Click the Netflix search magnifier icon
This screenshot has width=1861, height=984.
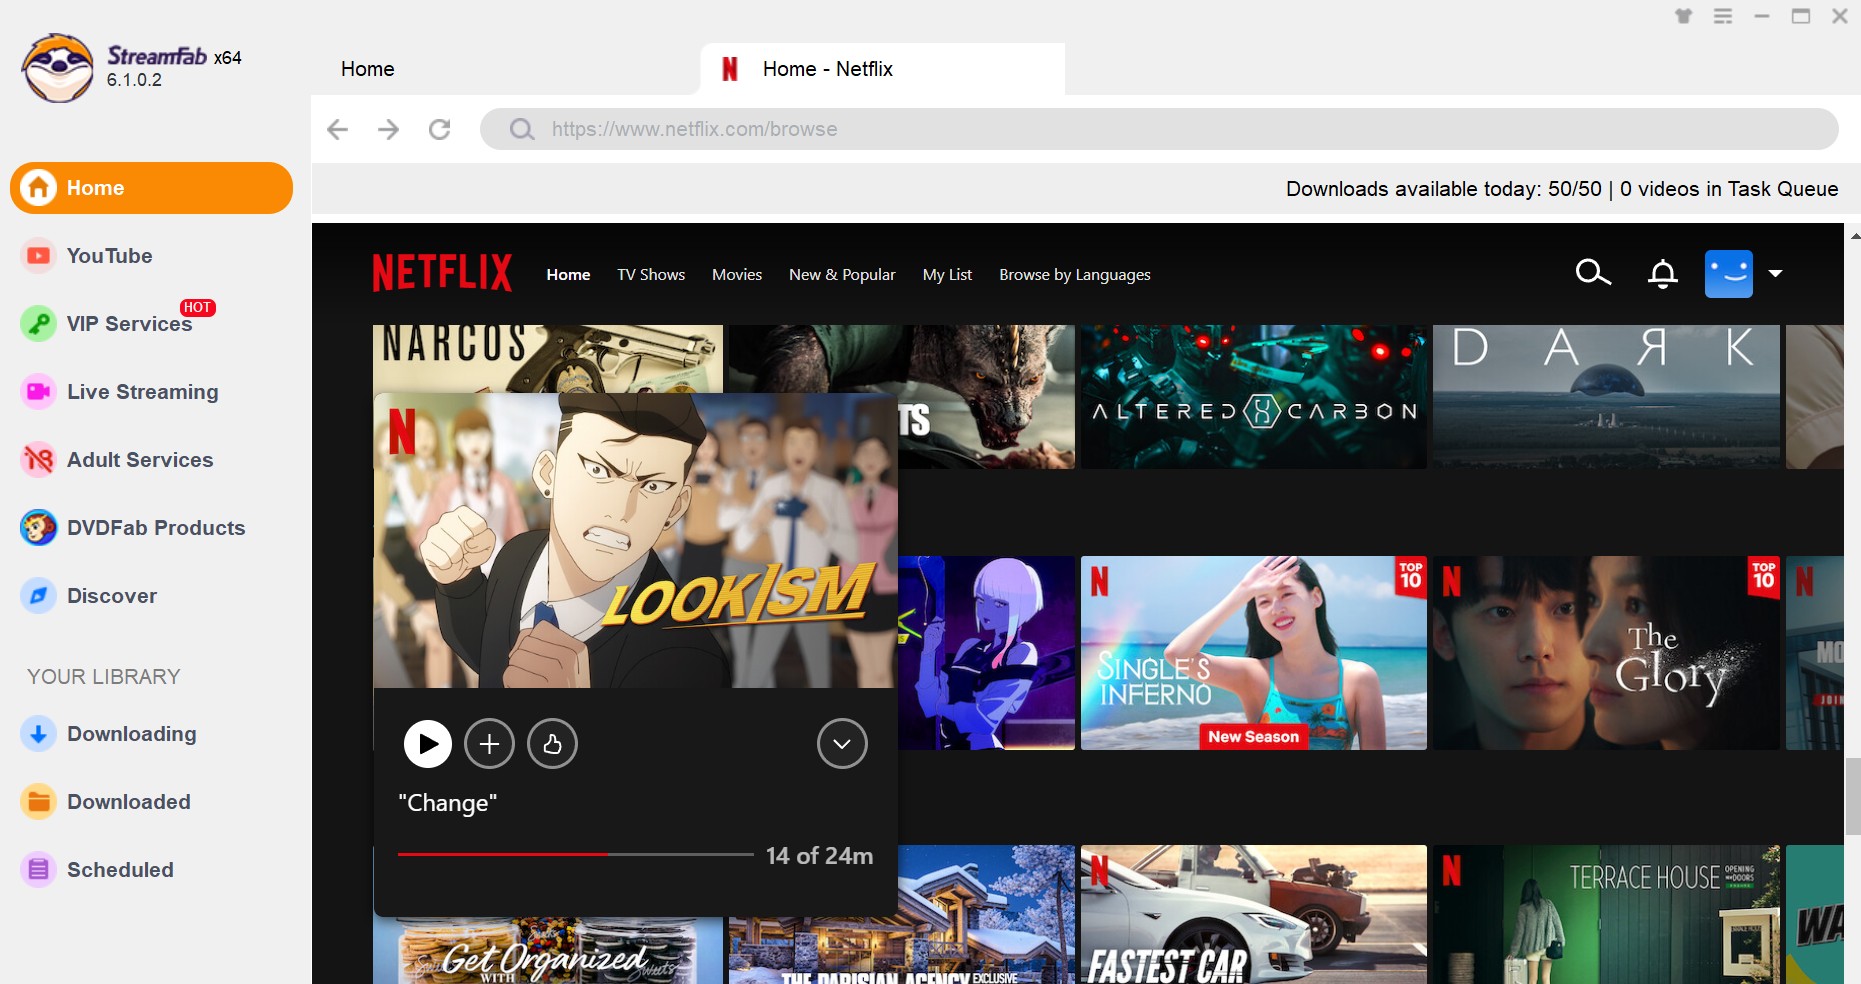(x=1592, y=273)
